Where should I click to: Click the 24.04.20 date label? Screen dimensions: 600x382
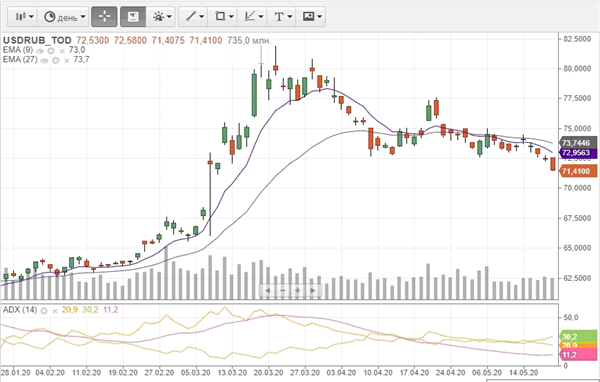pyautogui.click(x=450, y=372)
